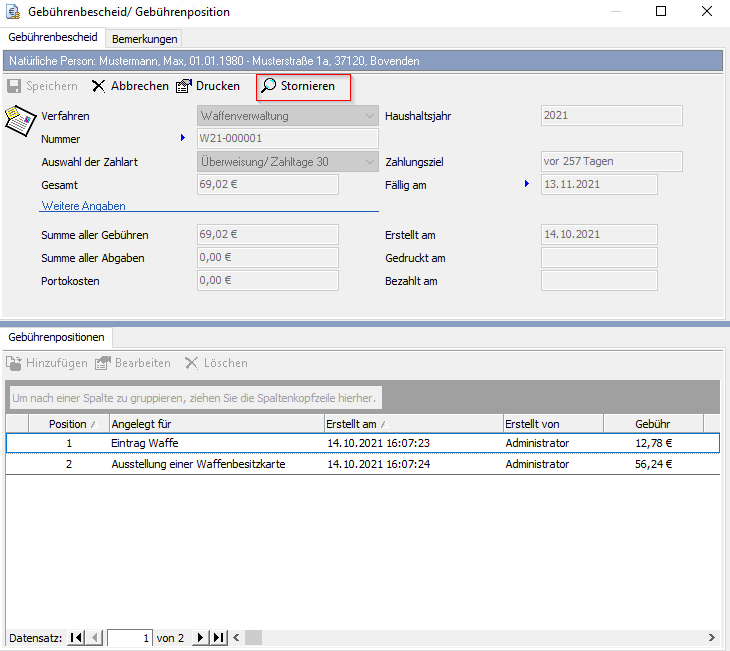The image size is (730, 651).
Task: Open the Verfahren dropdown
Action: coord(369,116)
